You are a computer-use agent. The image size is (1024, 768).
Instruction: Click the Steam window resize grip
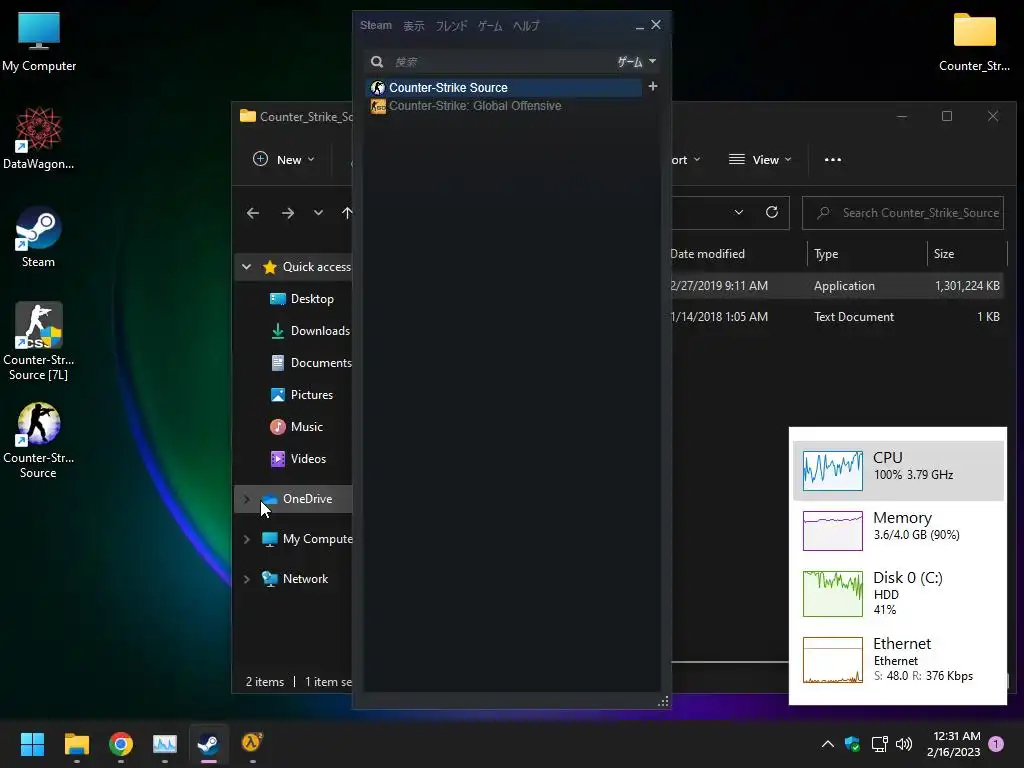coord(663,701)
